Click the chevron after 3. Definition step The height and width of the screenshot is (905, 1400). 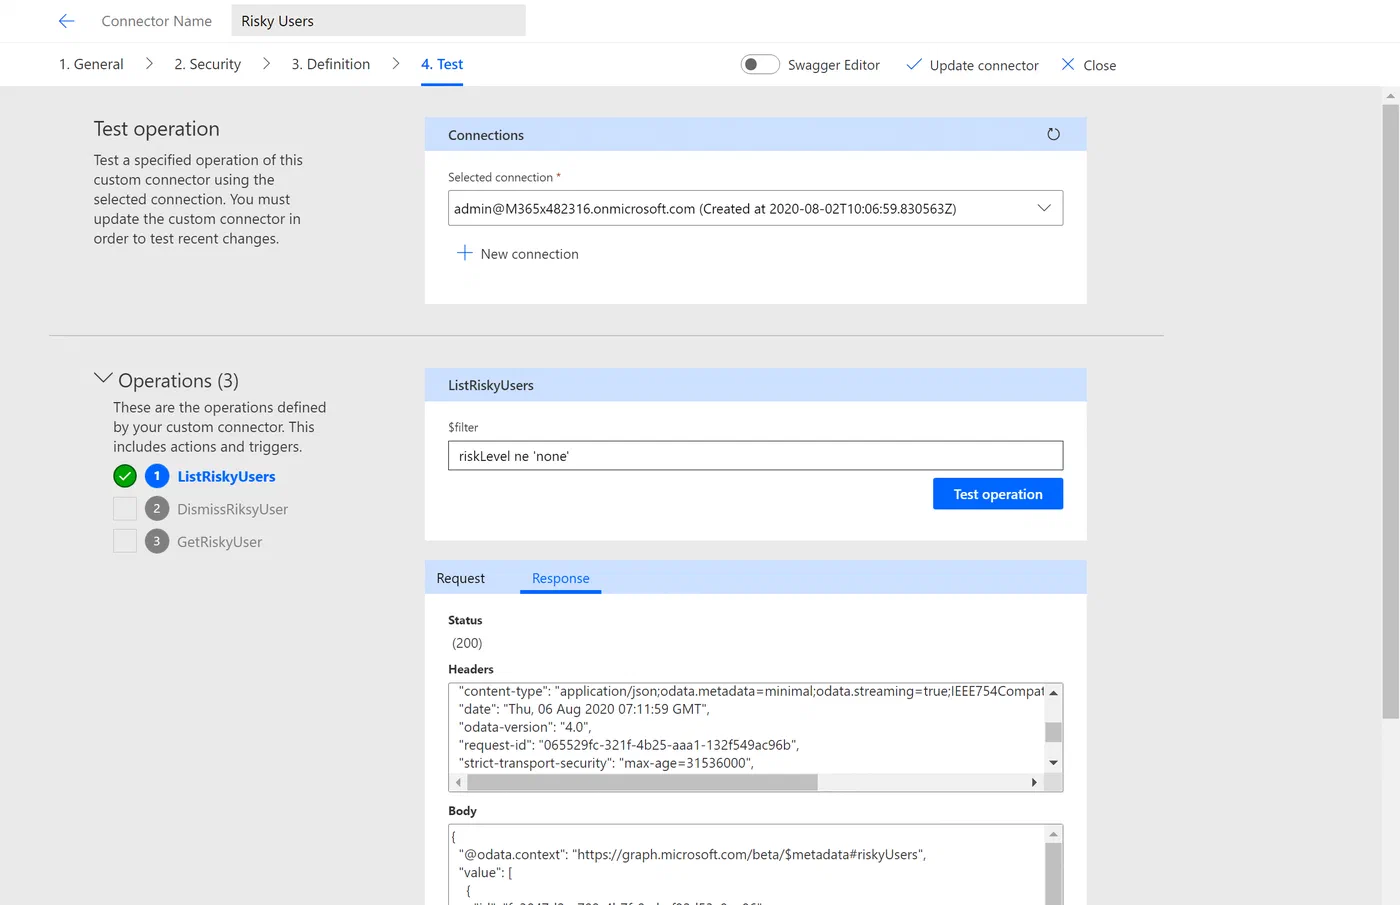click(396, 63)
